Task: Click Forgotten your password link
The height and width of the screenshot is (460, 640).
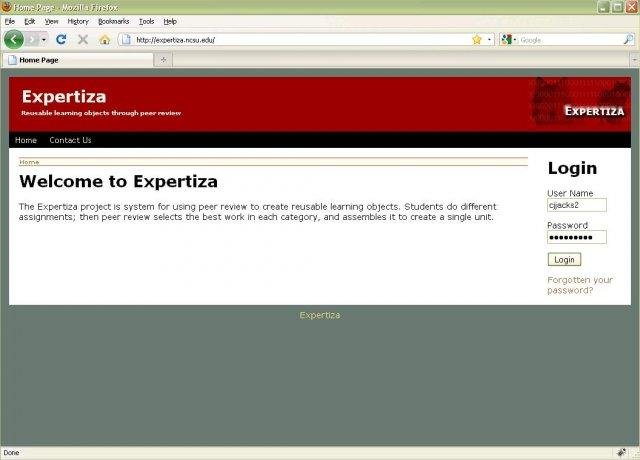Action: 580,285
